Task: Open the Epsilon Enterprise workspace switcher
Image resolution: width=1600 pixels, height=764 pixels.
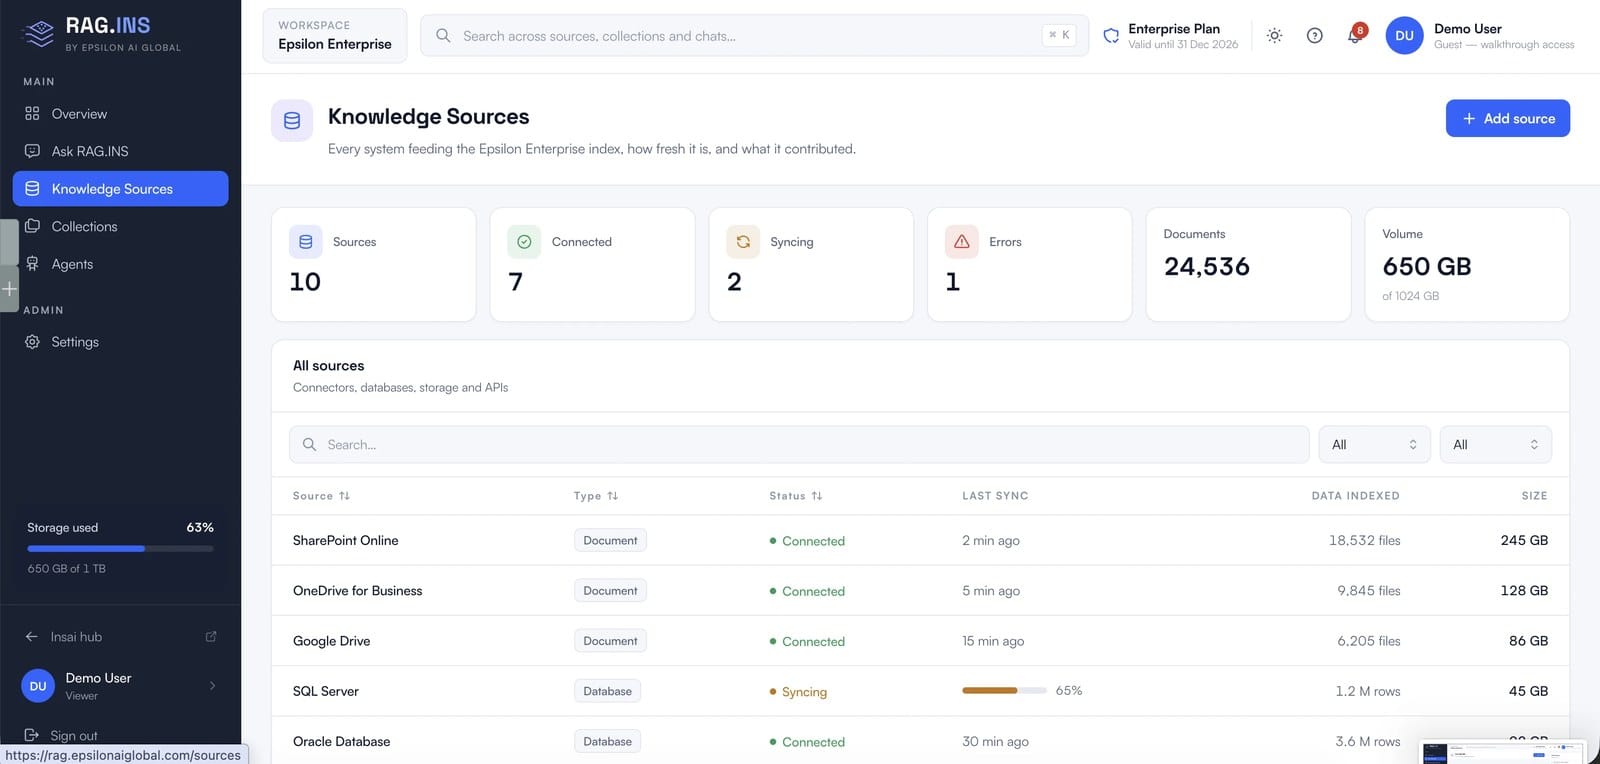Action: (335, 36)
